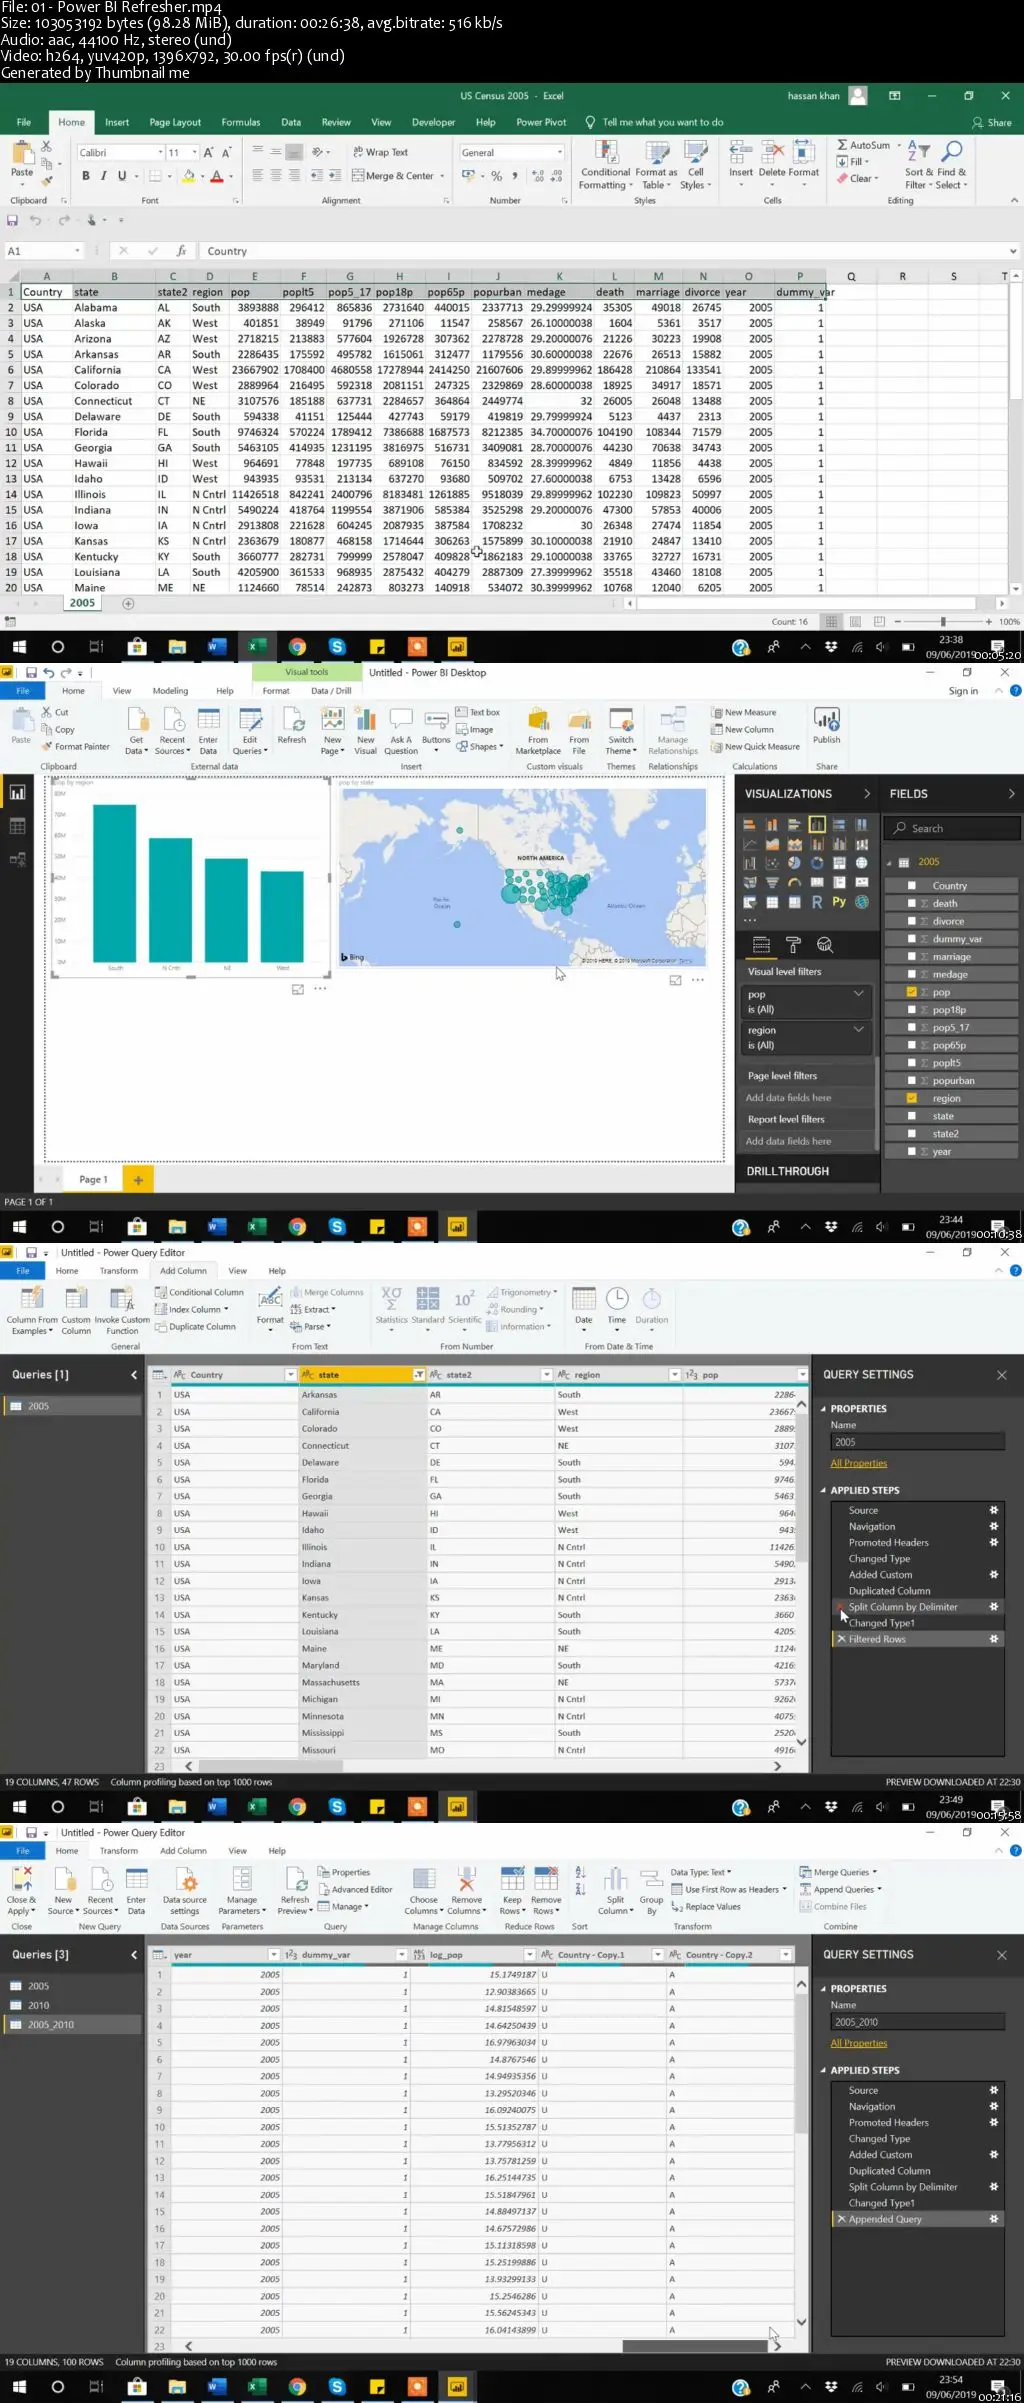Click the Search box in the Power BI Fields pane
Viewport: 1024px width, 2403px height.
pos(953,828)
